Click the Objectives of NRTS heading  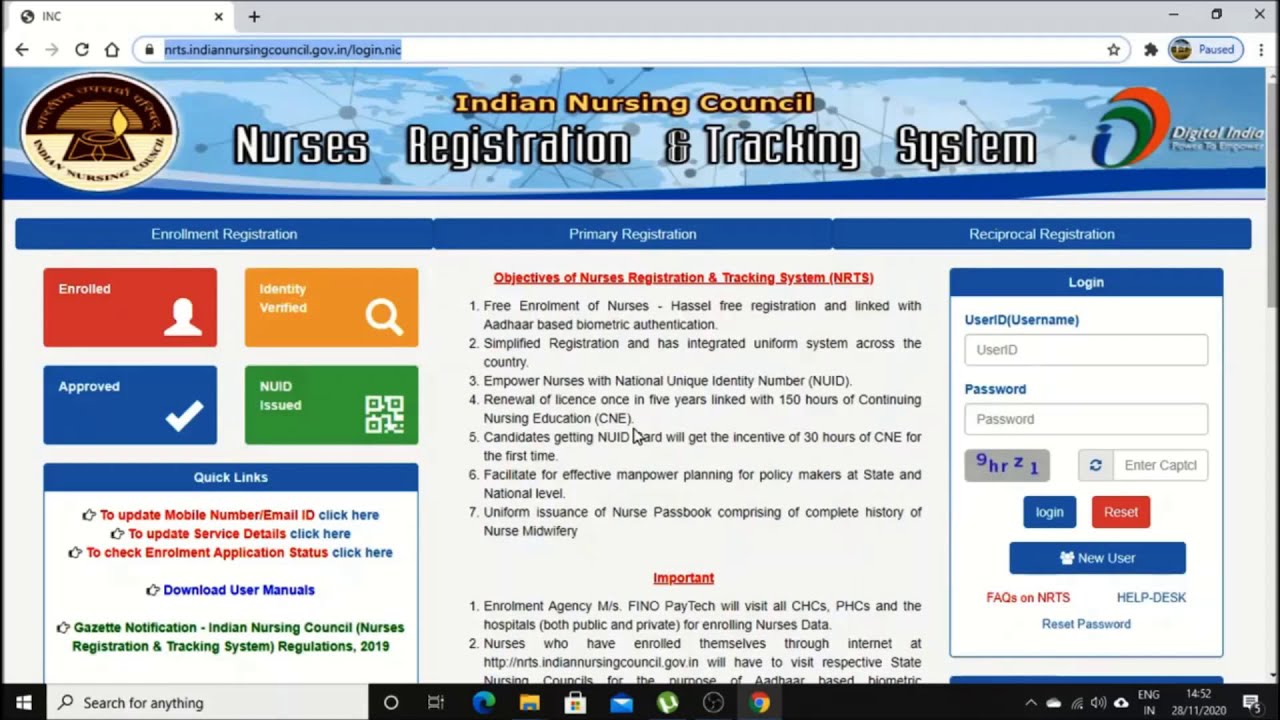(x=683, y=277)
